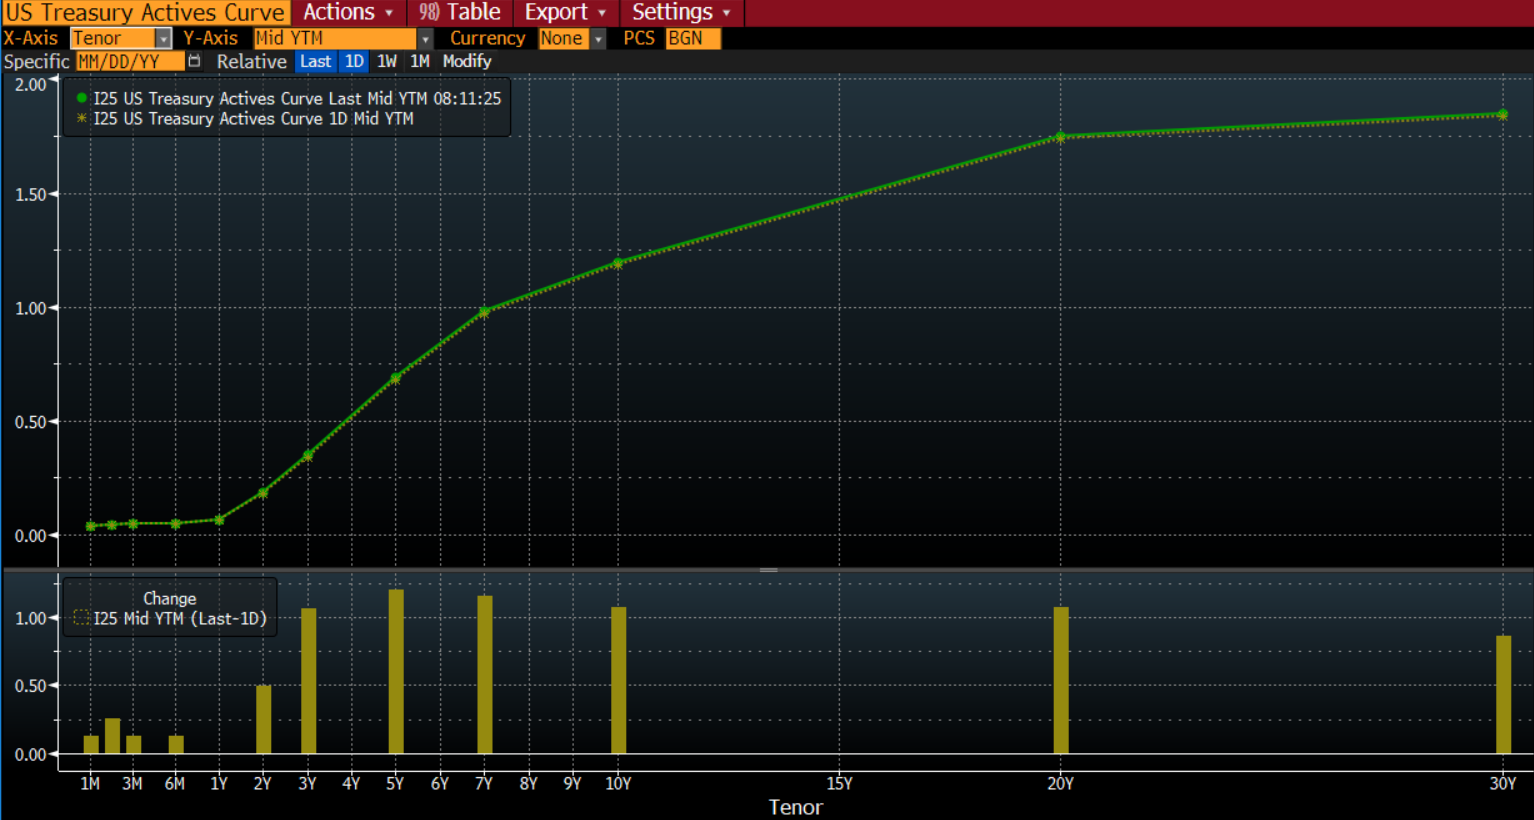
Task: Click the Modify button
Action: point(467,61)
